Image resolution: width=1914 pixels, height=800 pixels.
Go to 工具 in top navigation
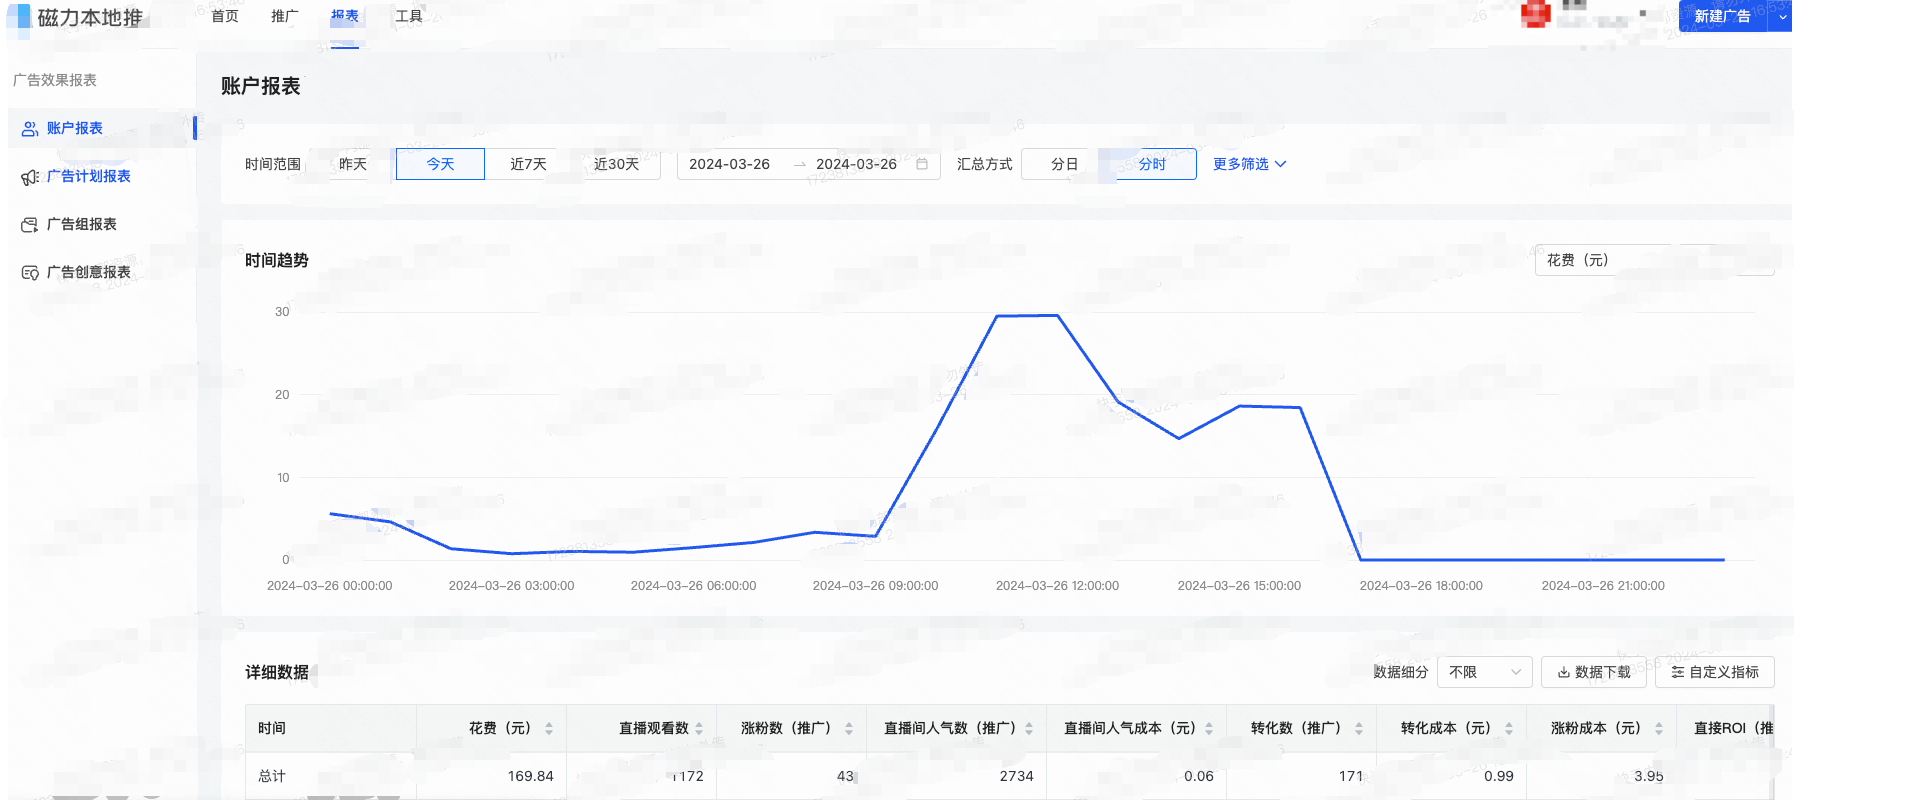[408, 16]
